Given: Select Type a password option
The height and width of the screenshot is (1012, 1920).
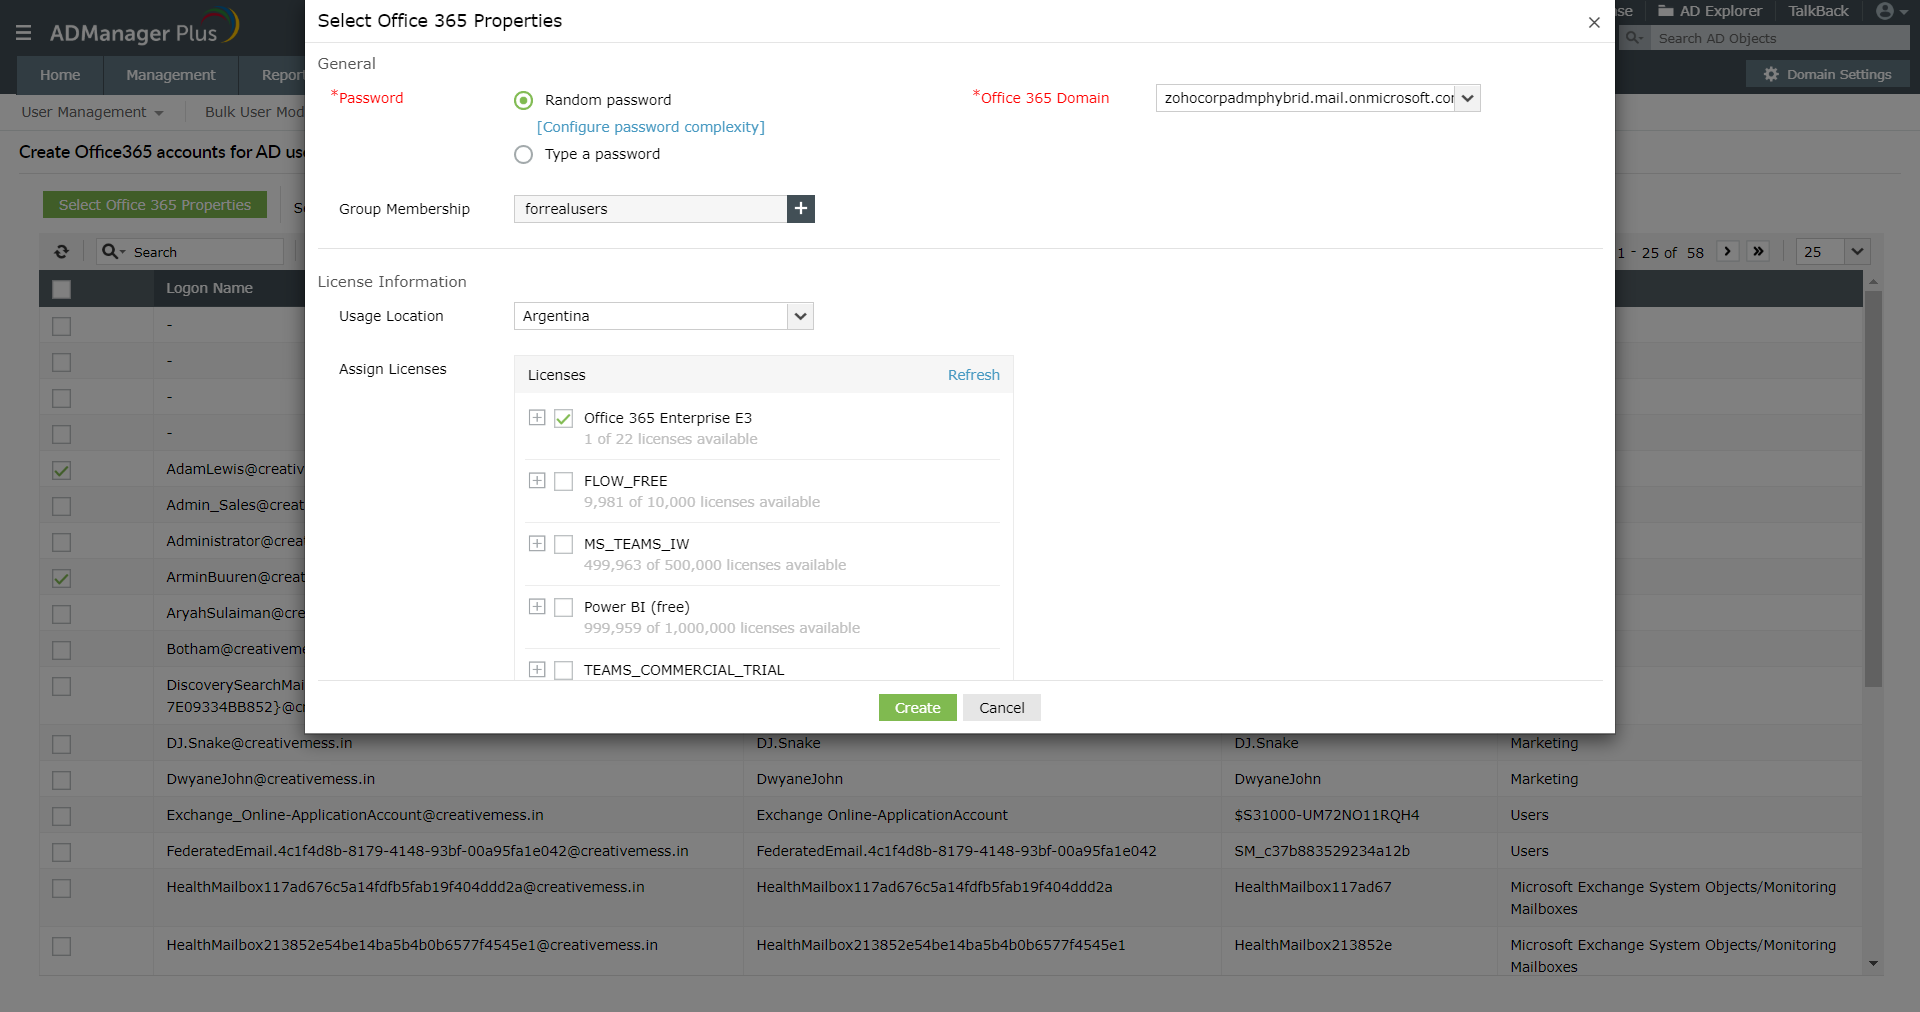Looking at the screenshot, I should [x=523, y=154].
